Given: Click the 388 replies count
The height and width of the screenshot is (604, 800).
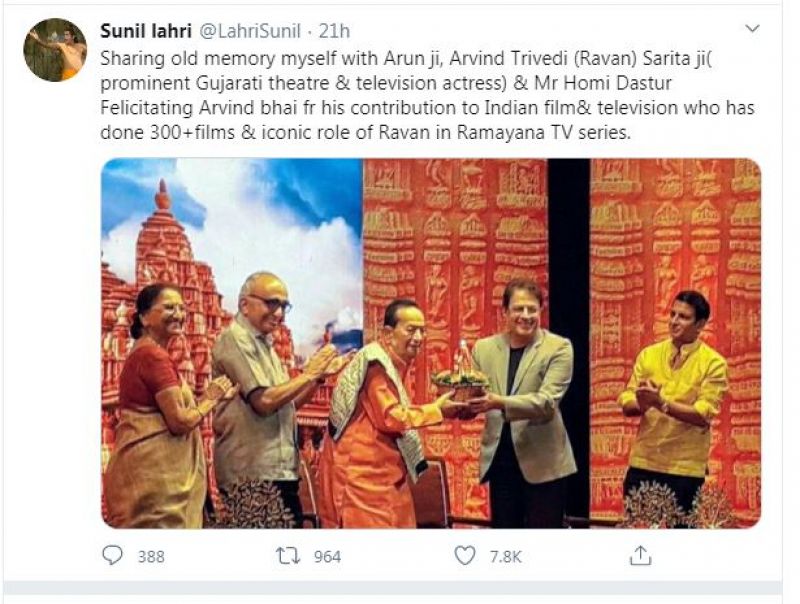Looking at the screenshot, I should [x=151, y=557].
